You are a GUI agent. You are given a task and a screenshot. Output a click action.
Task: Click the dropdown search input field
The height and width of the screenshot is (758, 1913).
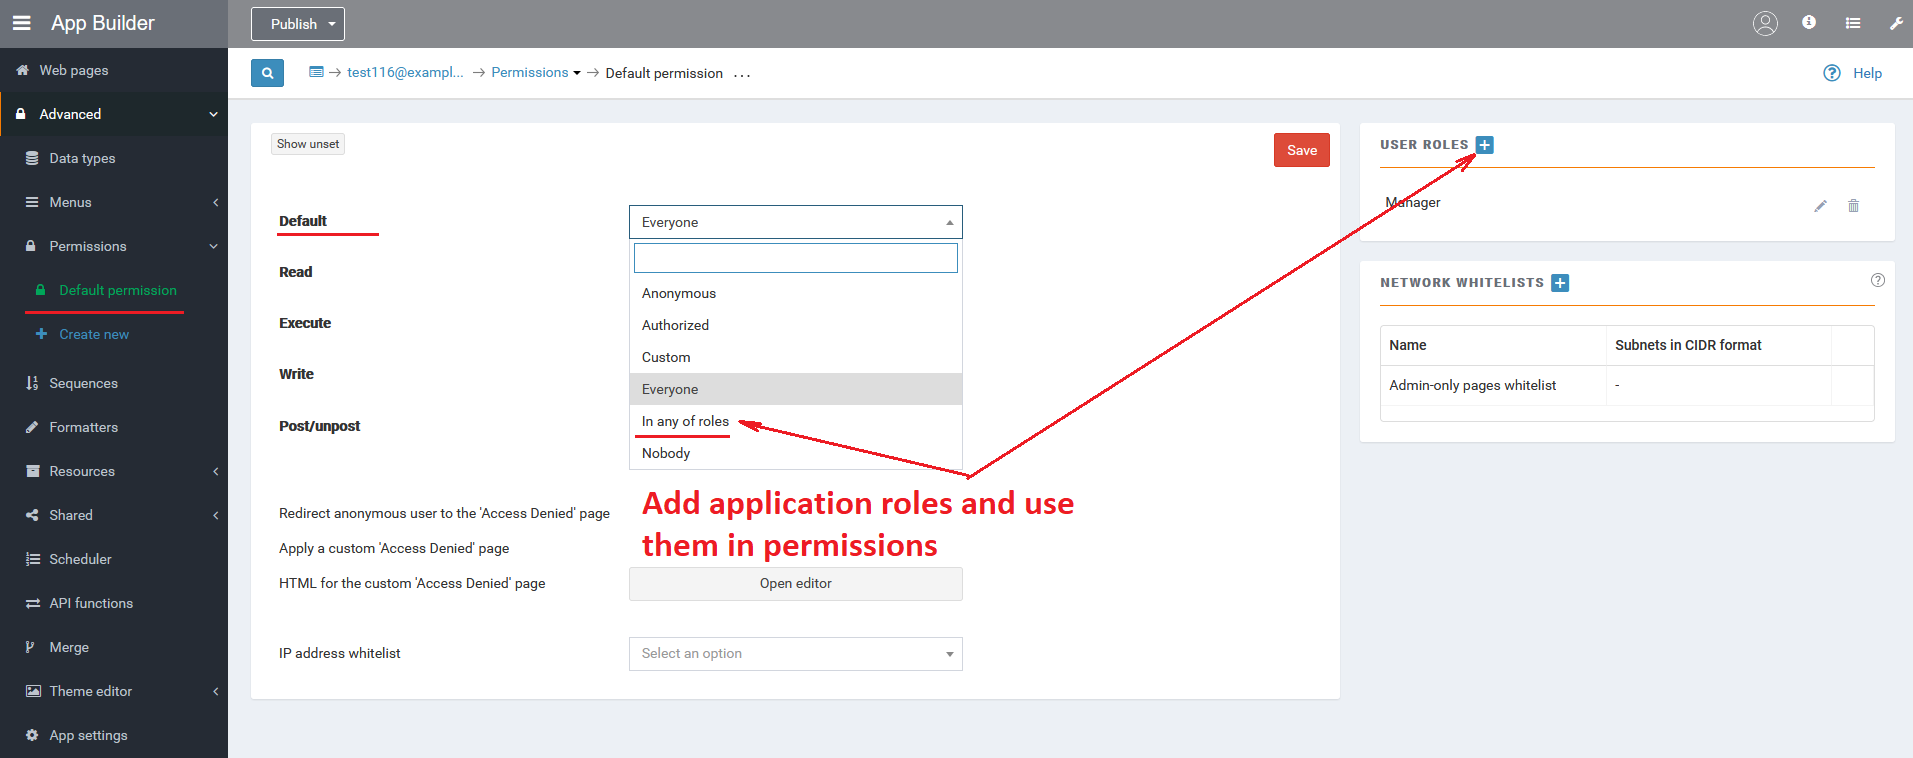coord(796,258)
